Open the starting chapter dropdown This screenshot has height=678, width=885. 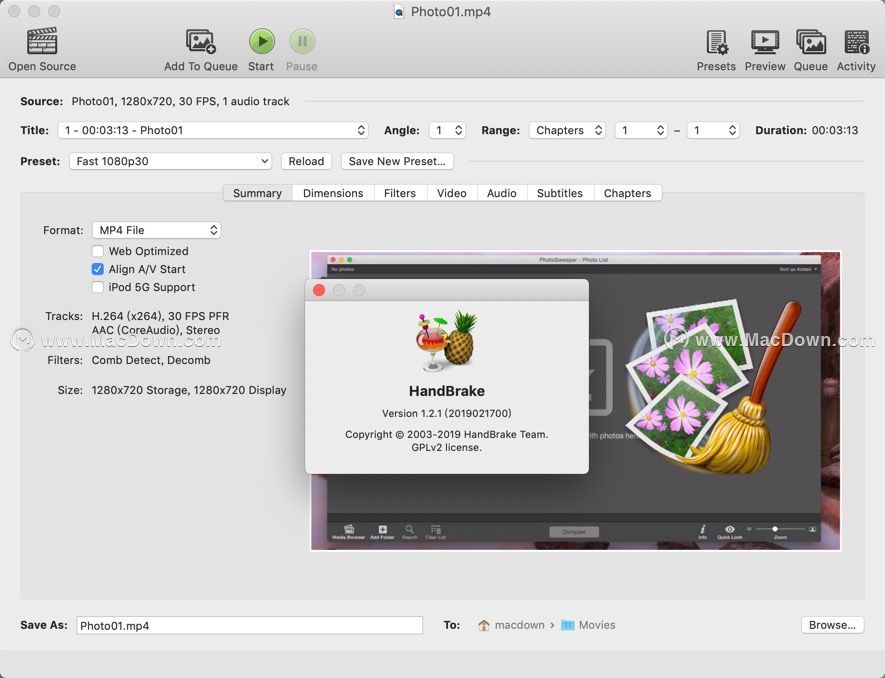click(x=641, y=130)
